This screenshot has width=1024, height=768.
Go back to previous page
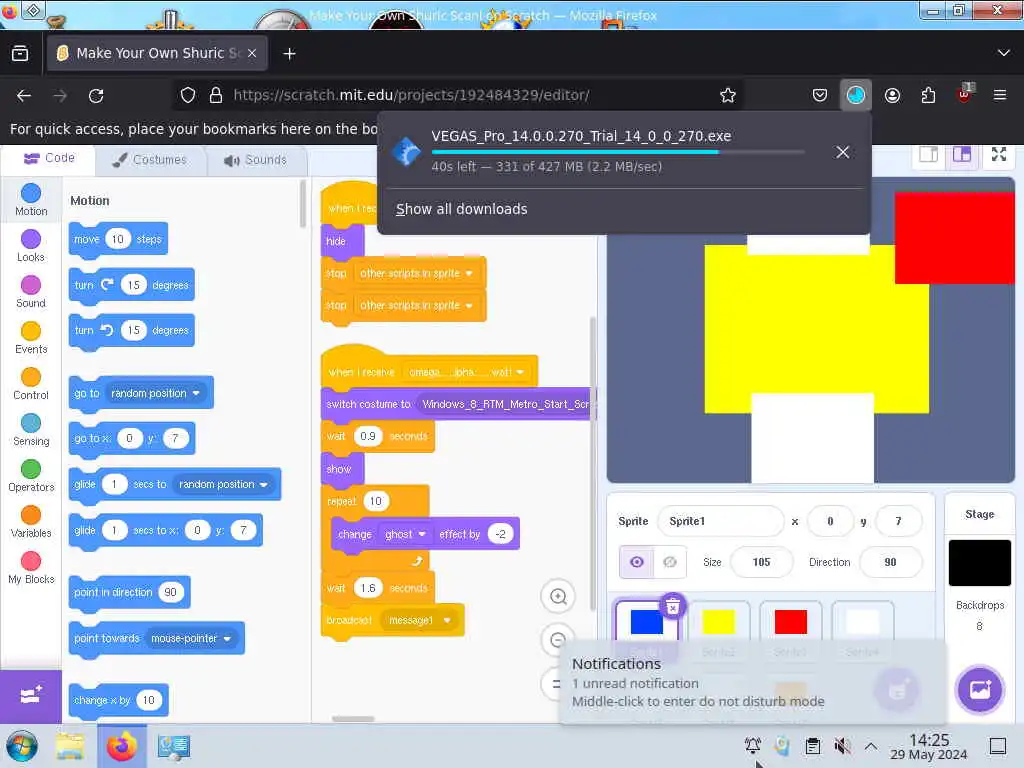(24, 96)
